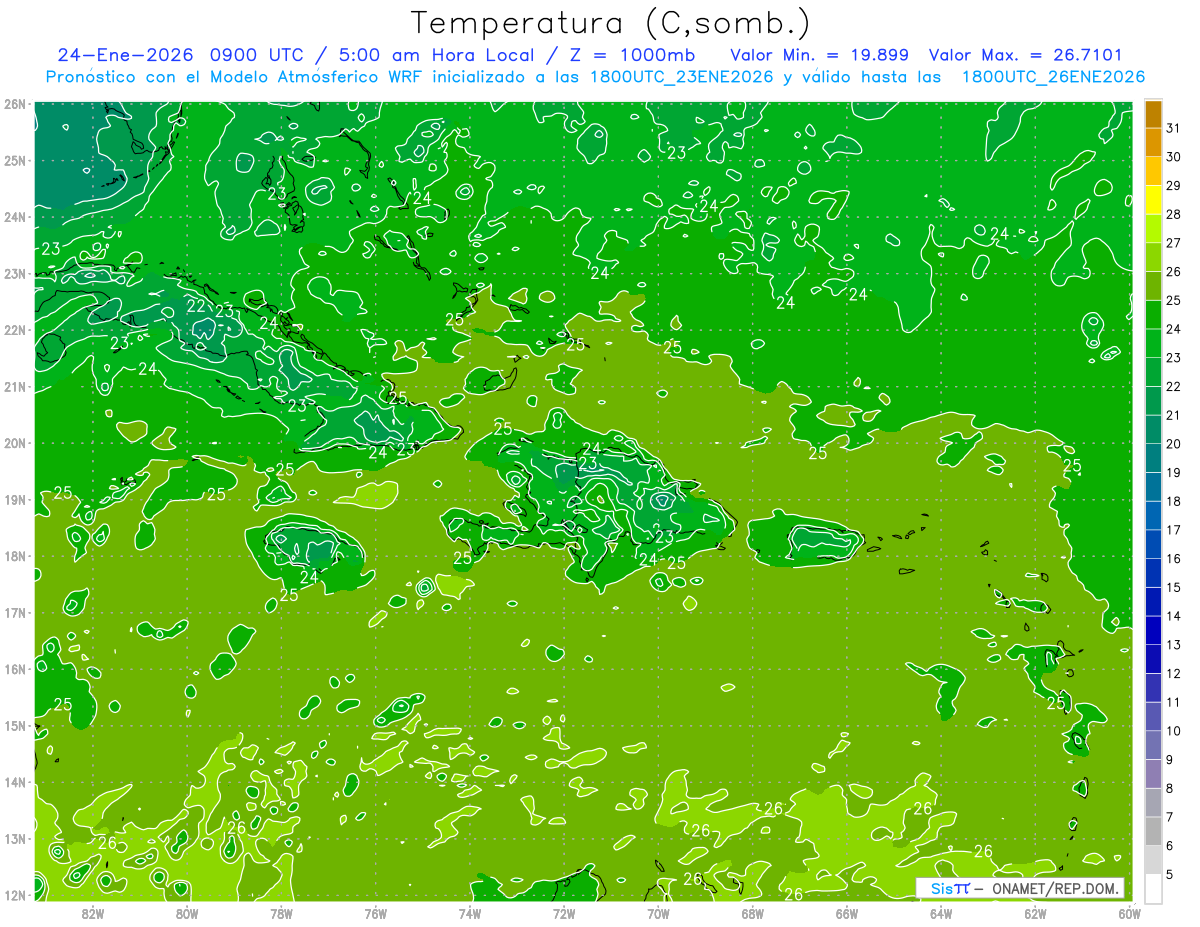Click the longitude label '80W'
Viewport: 1200px width, 927px height.
[x=187, y=913]
